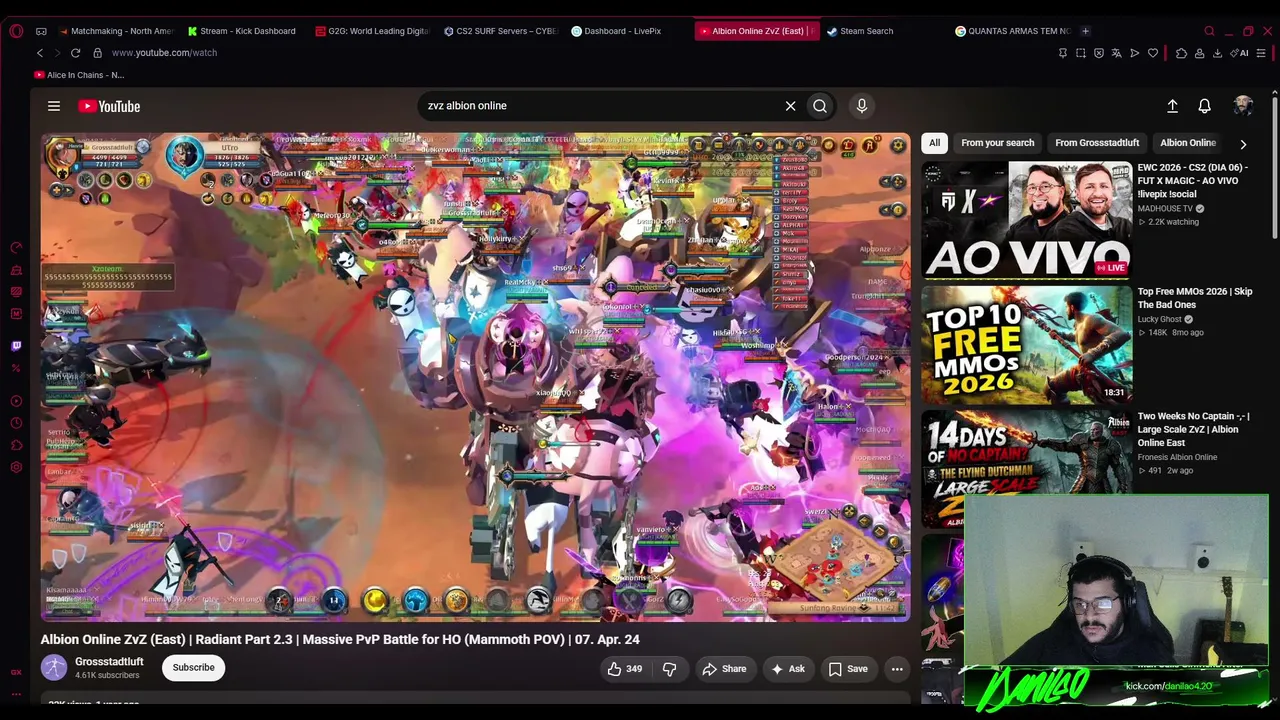Open the Grossstadtluft channel name link

point(109,662)
